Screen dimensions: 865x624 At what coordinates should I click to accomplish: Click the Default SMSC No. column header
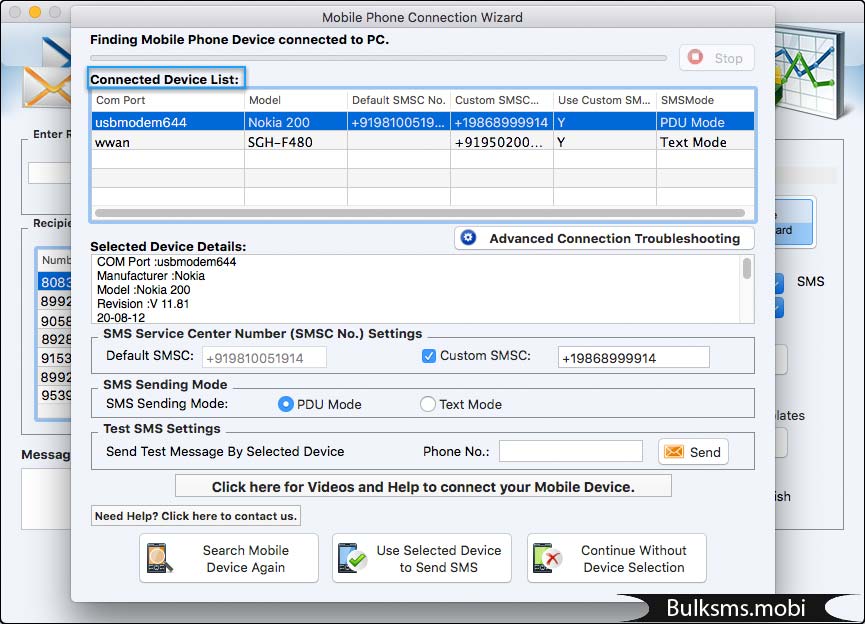click(399, 100)
